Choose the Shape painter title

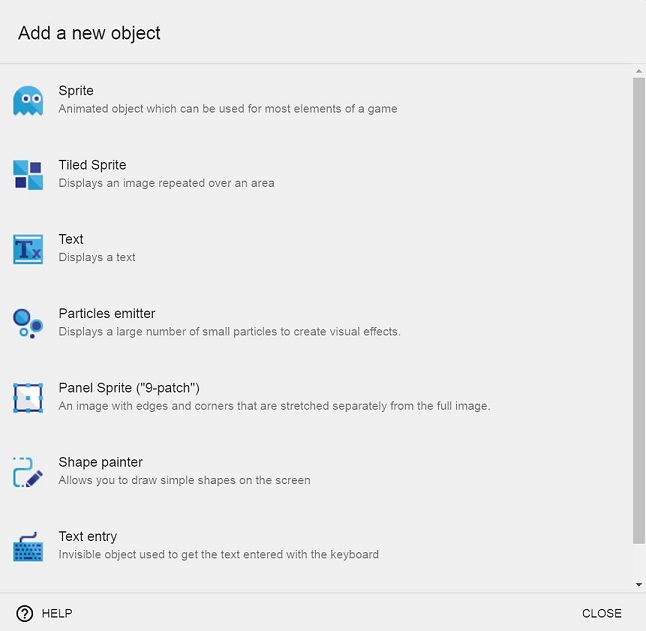100,462
